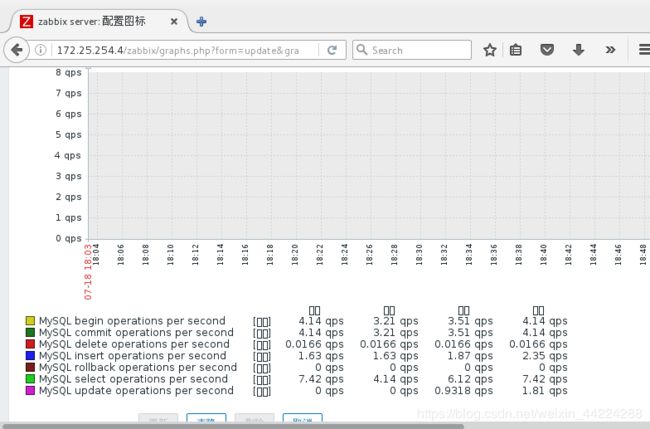The image size is (650, 429).
Task: Click the 2.35 qps value for insert operations
Action: coord(545,356)
